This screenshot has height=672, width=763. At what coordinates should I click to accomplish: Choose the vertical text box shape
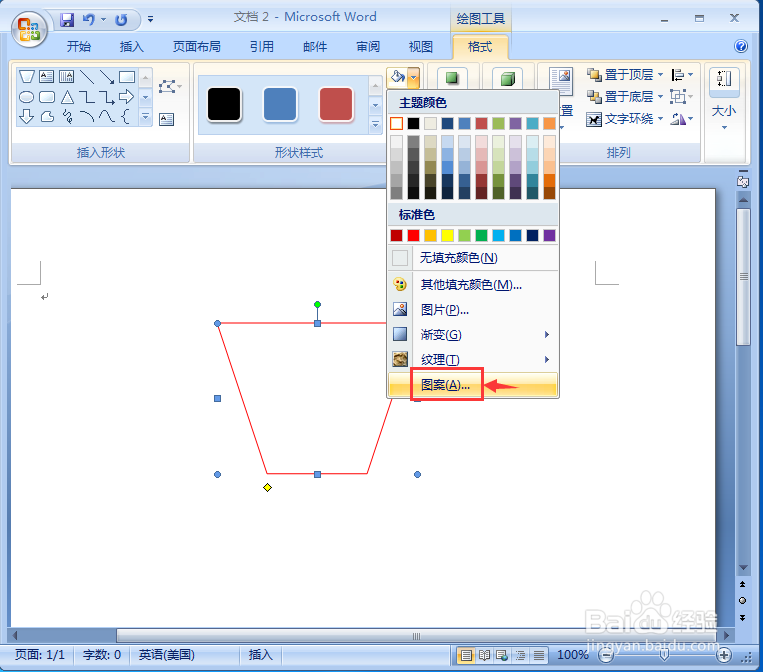[x=67, y=76]
